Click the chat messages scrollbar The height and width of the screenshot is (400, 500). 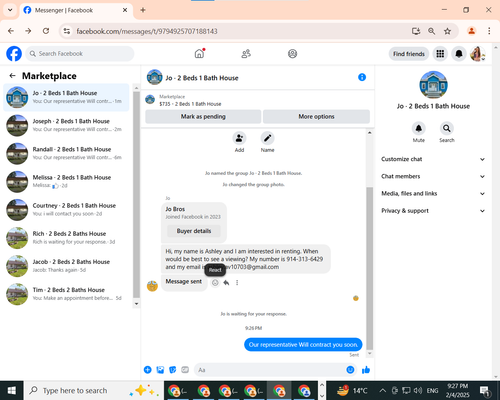[x=369, y=268]
